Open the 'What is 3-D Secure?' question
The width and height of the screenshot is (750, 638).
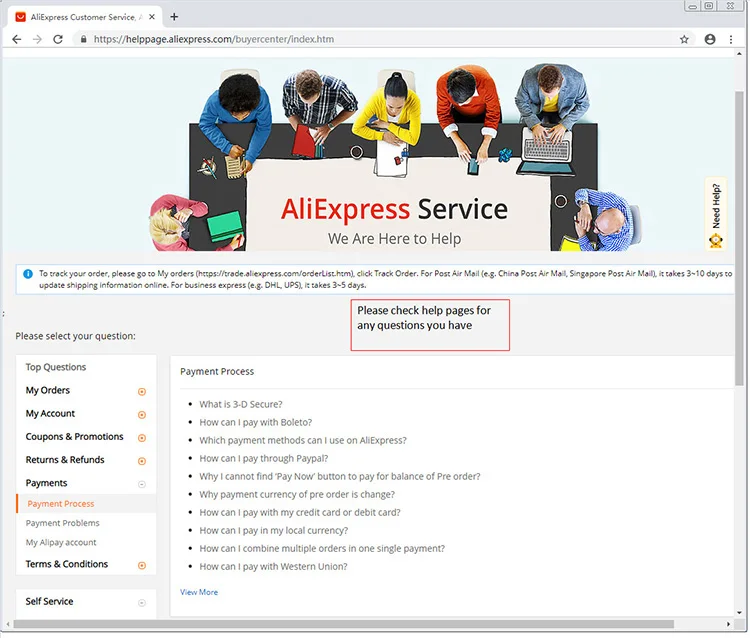241,404
